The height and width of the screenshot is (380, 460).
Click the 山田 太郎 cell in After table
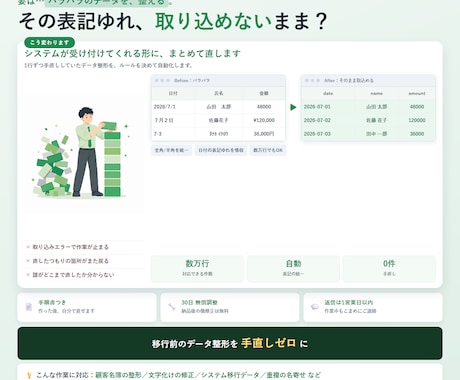click(377, 107)
